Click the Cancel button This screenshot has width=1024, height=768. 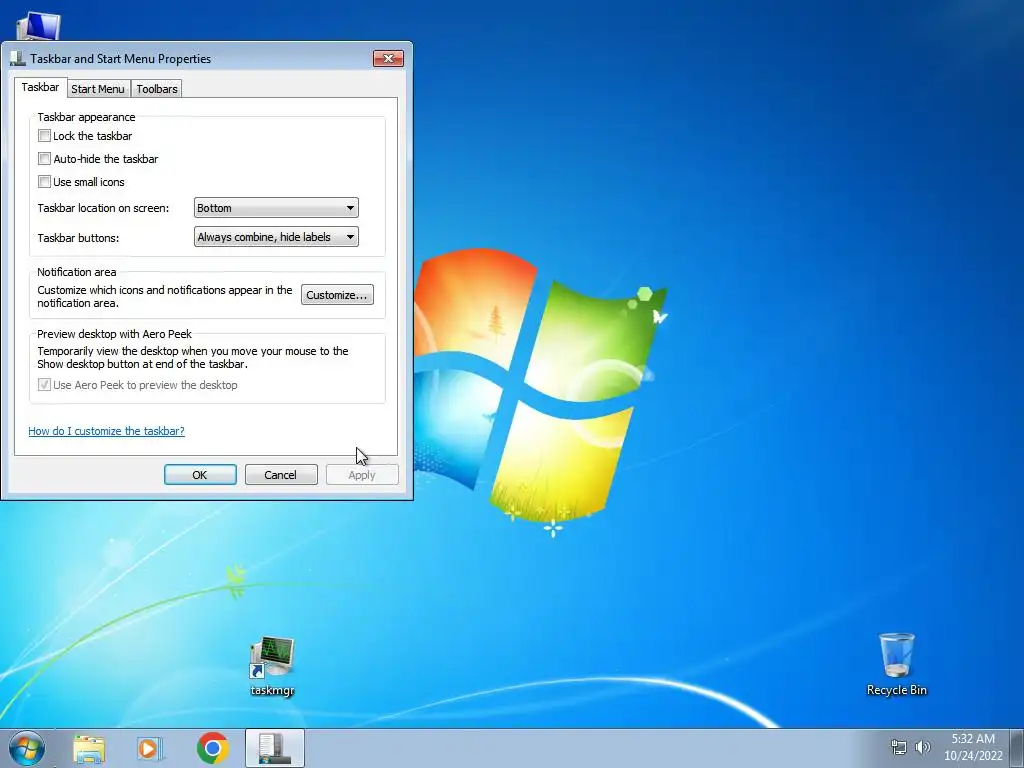tap(281, 475)
